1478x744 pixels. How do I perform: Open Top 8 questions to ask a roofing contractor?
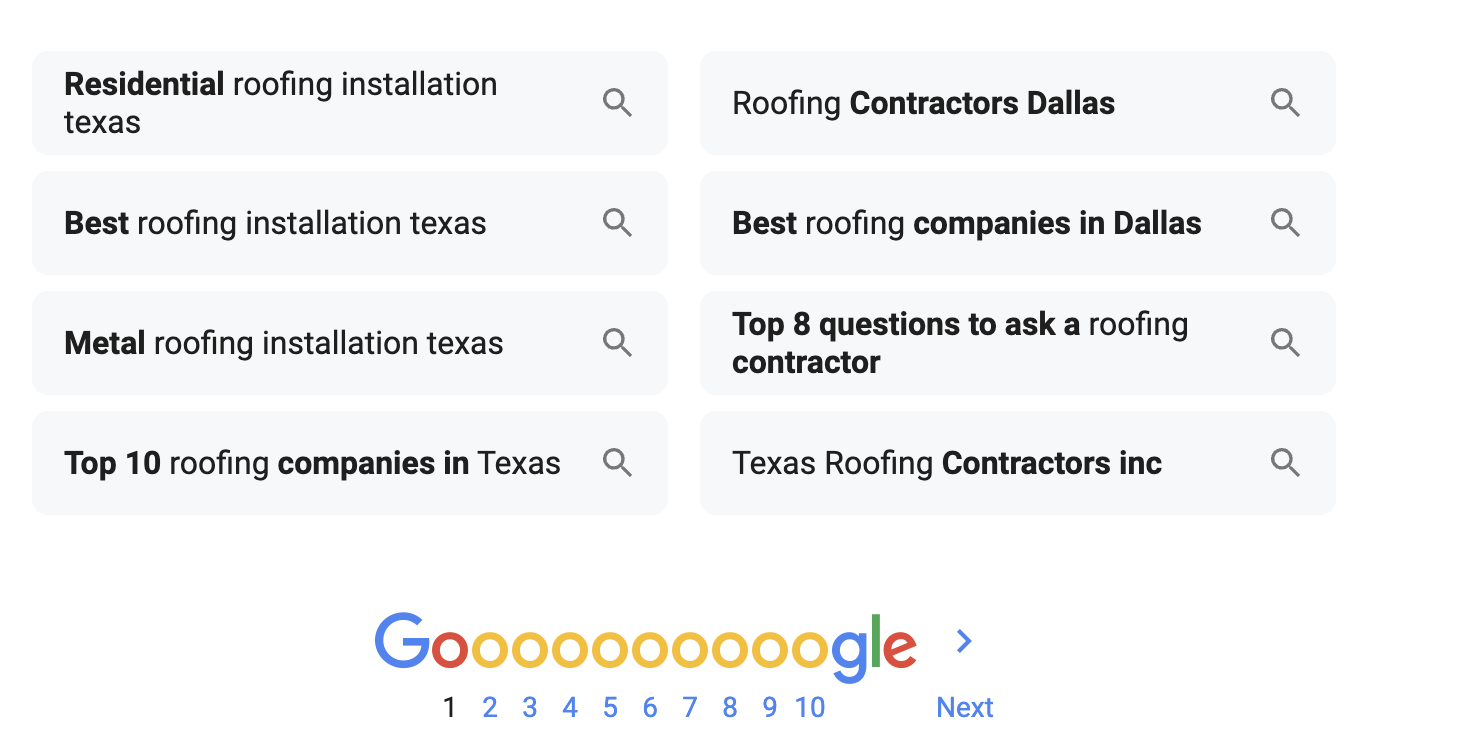pos(959,343)
